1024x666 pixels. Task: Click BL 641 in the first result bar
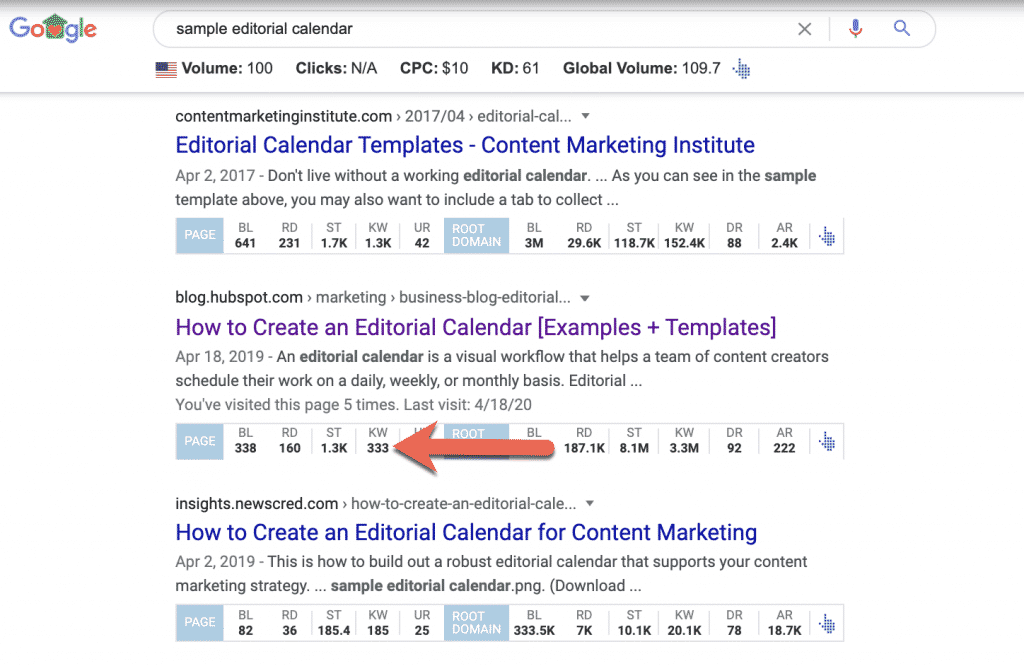(246, 235)
